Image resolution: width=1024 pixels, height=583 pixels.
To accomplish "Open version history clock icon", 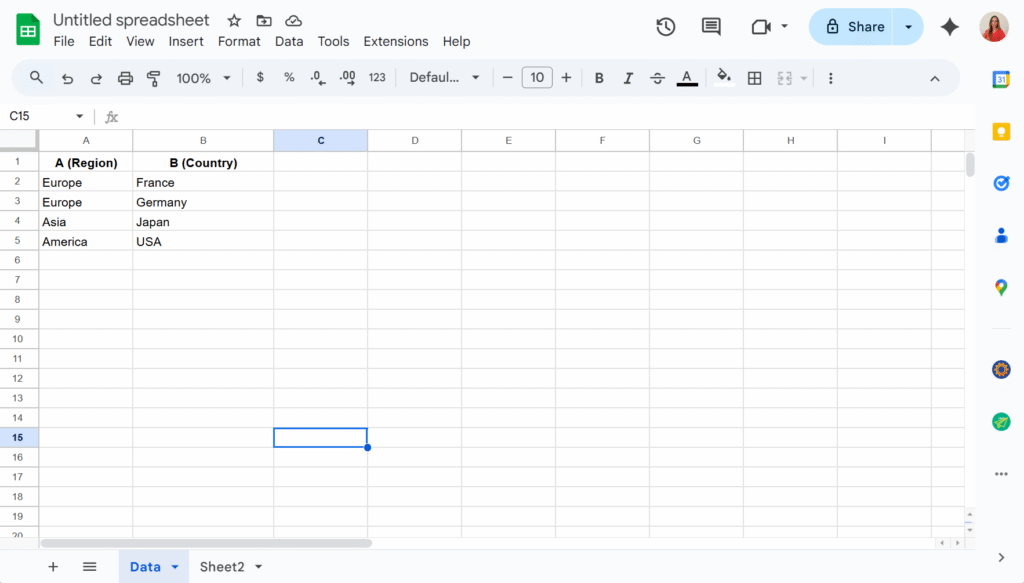I will (x=666, y=27).
